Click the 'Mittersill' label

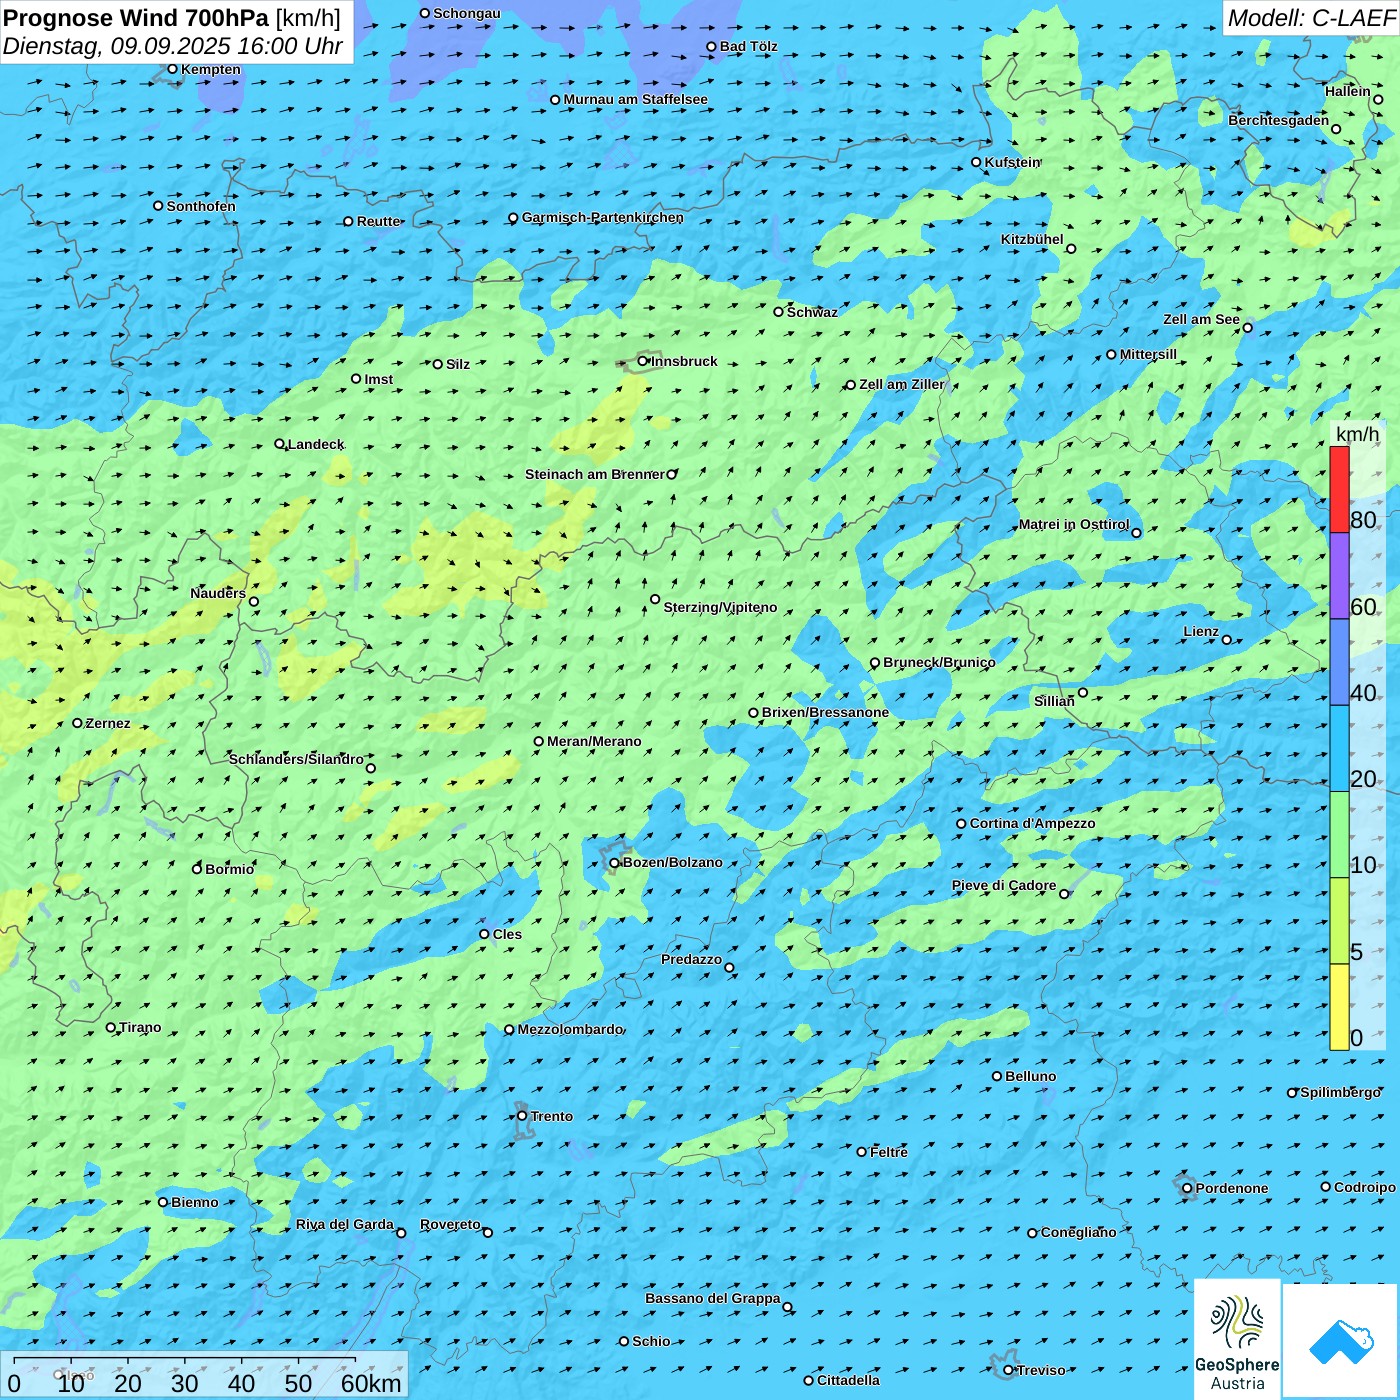pos(1149,354)
